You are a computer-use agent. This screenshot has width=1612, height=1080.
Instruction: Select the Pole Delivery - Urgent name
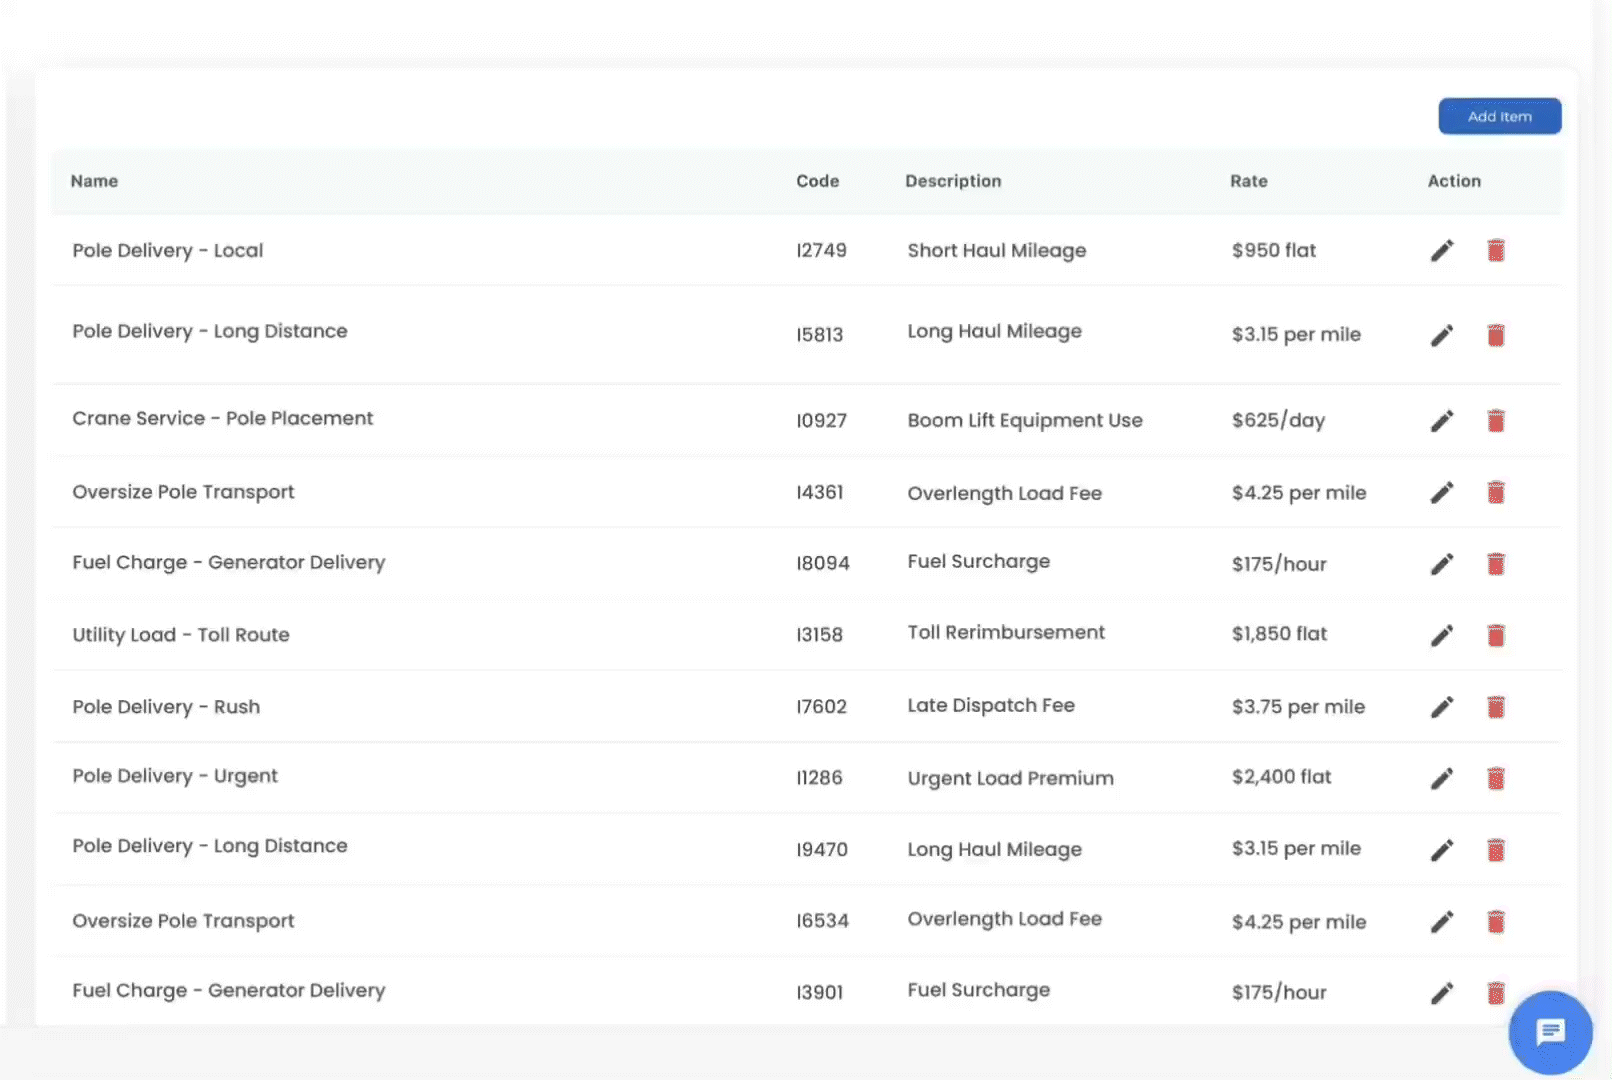pos(175,776)
